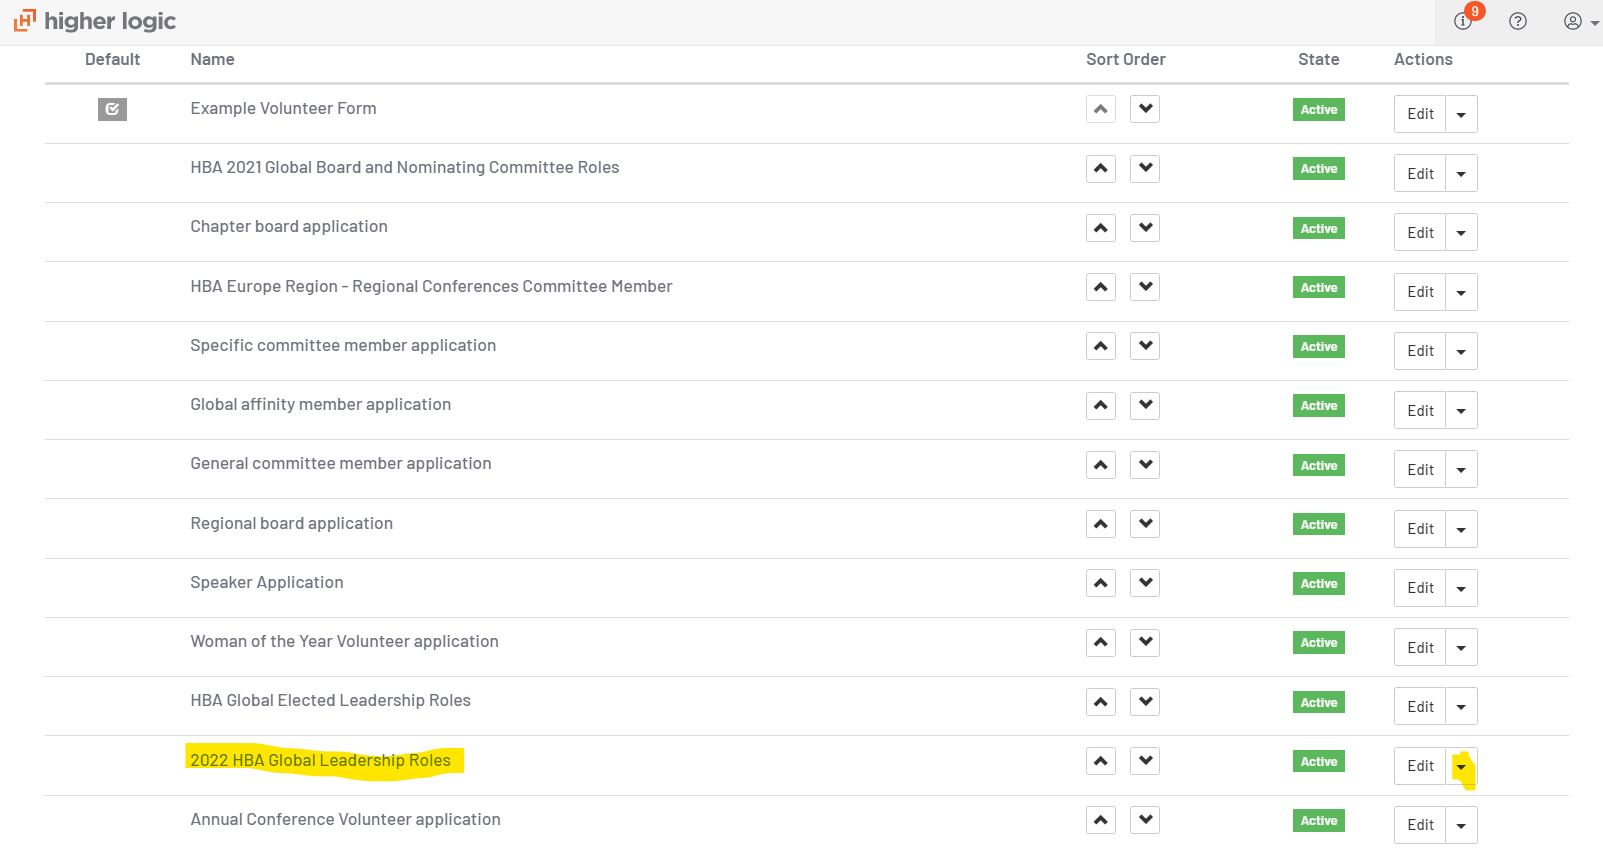Select the Speaker Application name
1603x852 pixels.
pos(267,582)
